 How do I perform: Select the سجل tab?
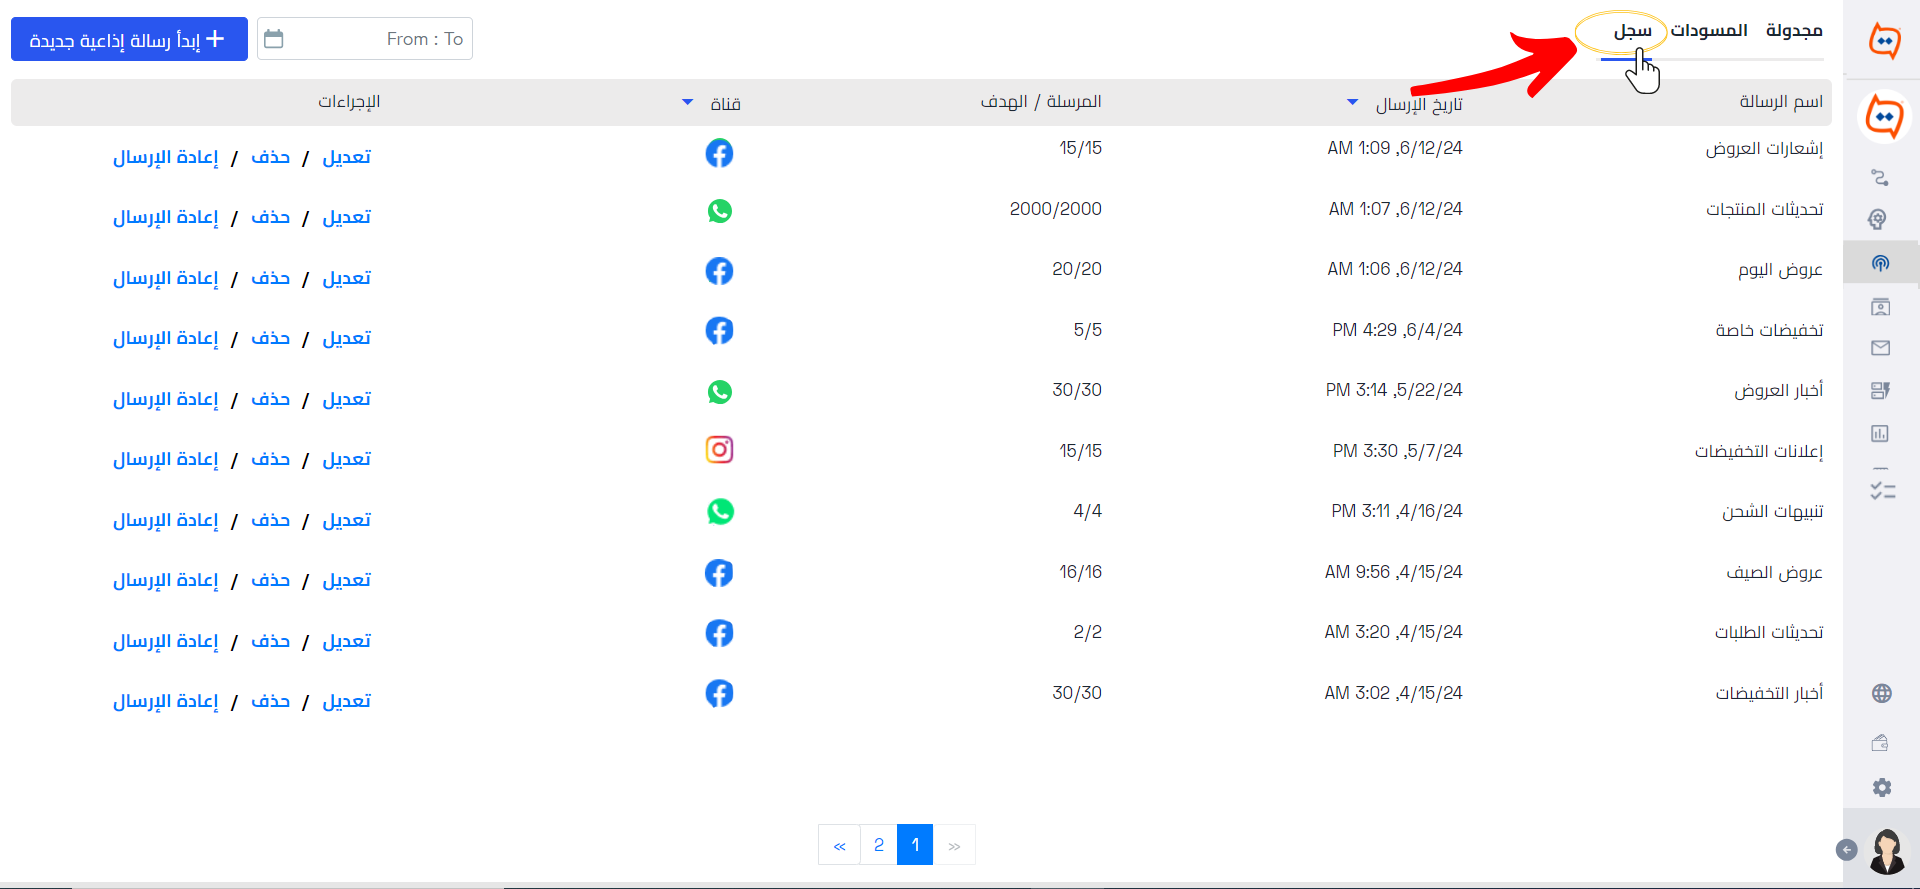pos(1632,31)
